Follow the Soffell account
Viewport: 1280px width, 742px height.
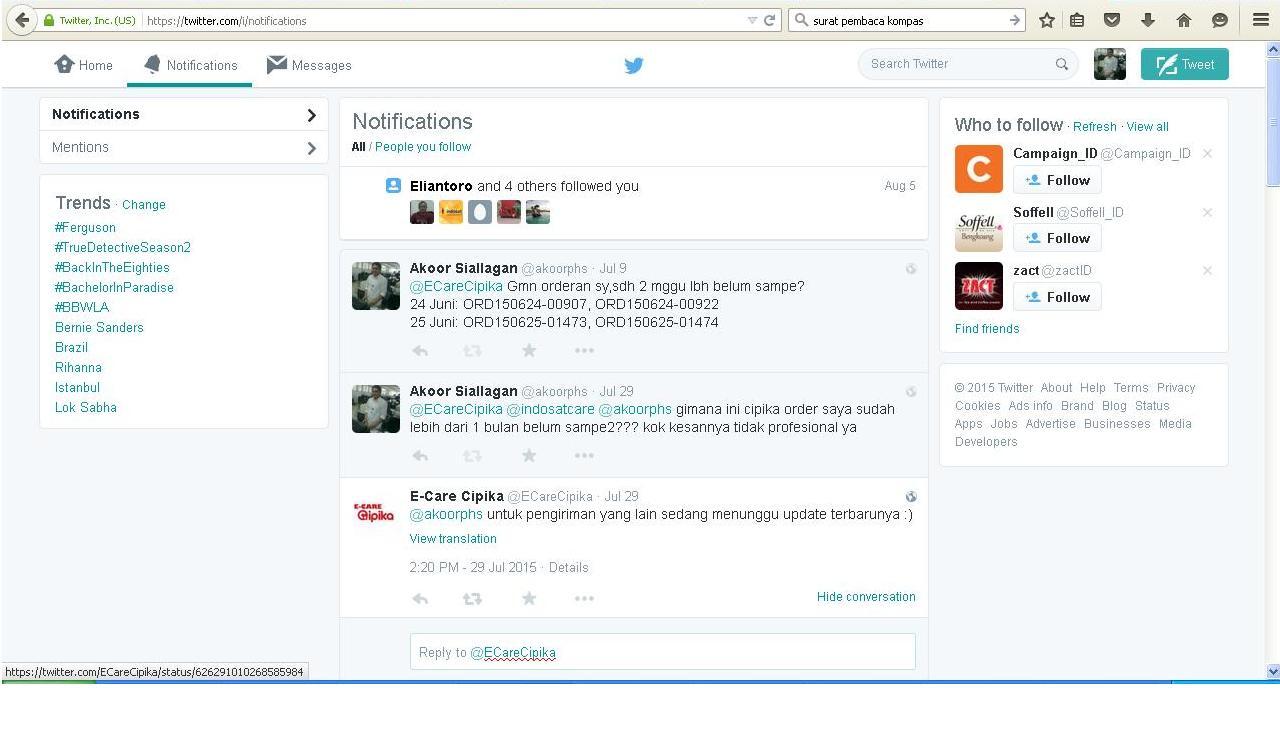[1057, 238]
